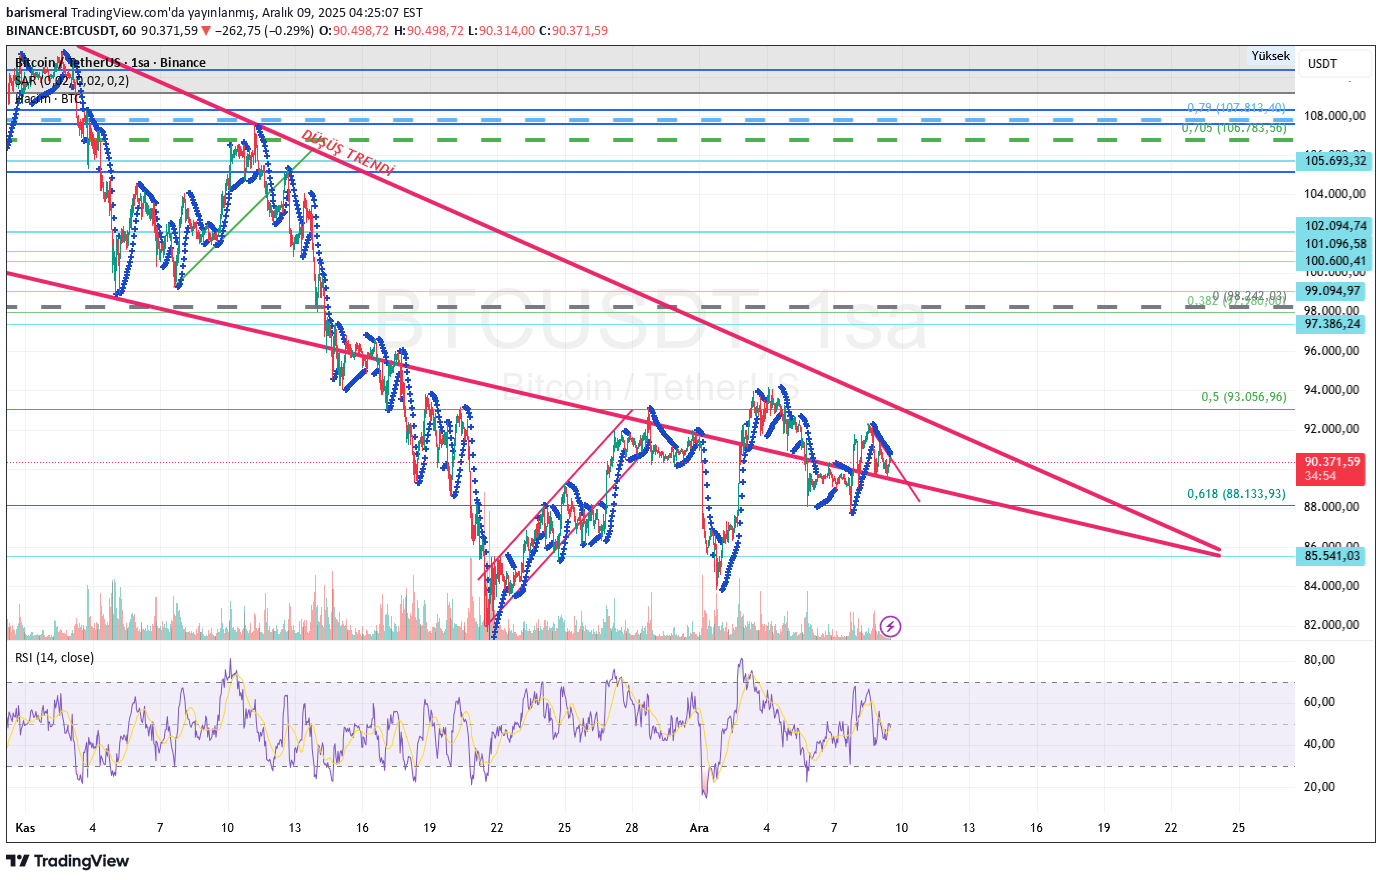Click the 97.386,24 price level tag
This screenshot has width=1382, height=880.
(x=1332, y=324)
